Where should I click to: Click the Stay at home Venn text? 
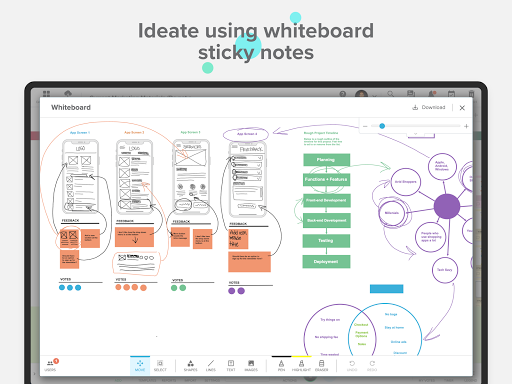coord(394,328)
